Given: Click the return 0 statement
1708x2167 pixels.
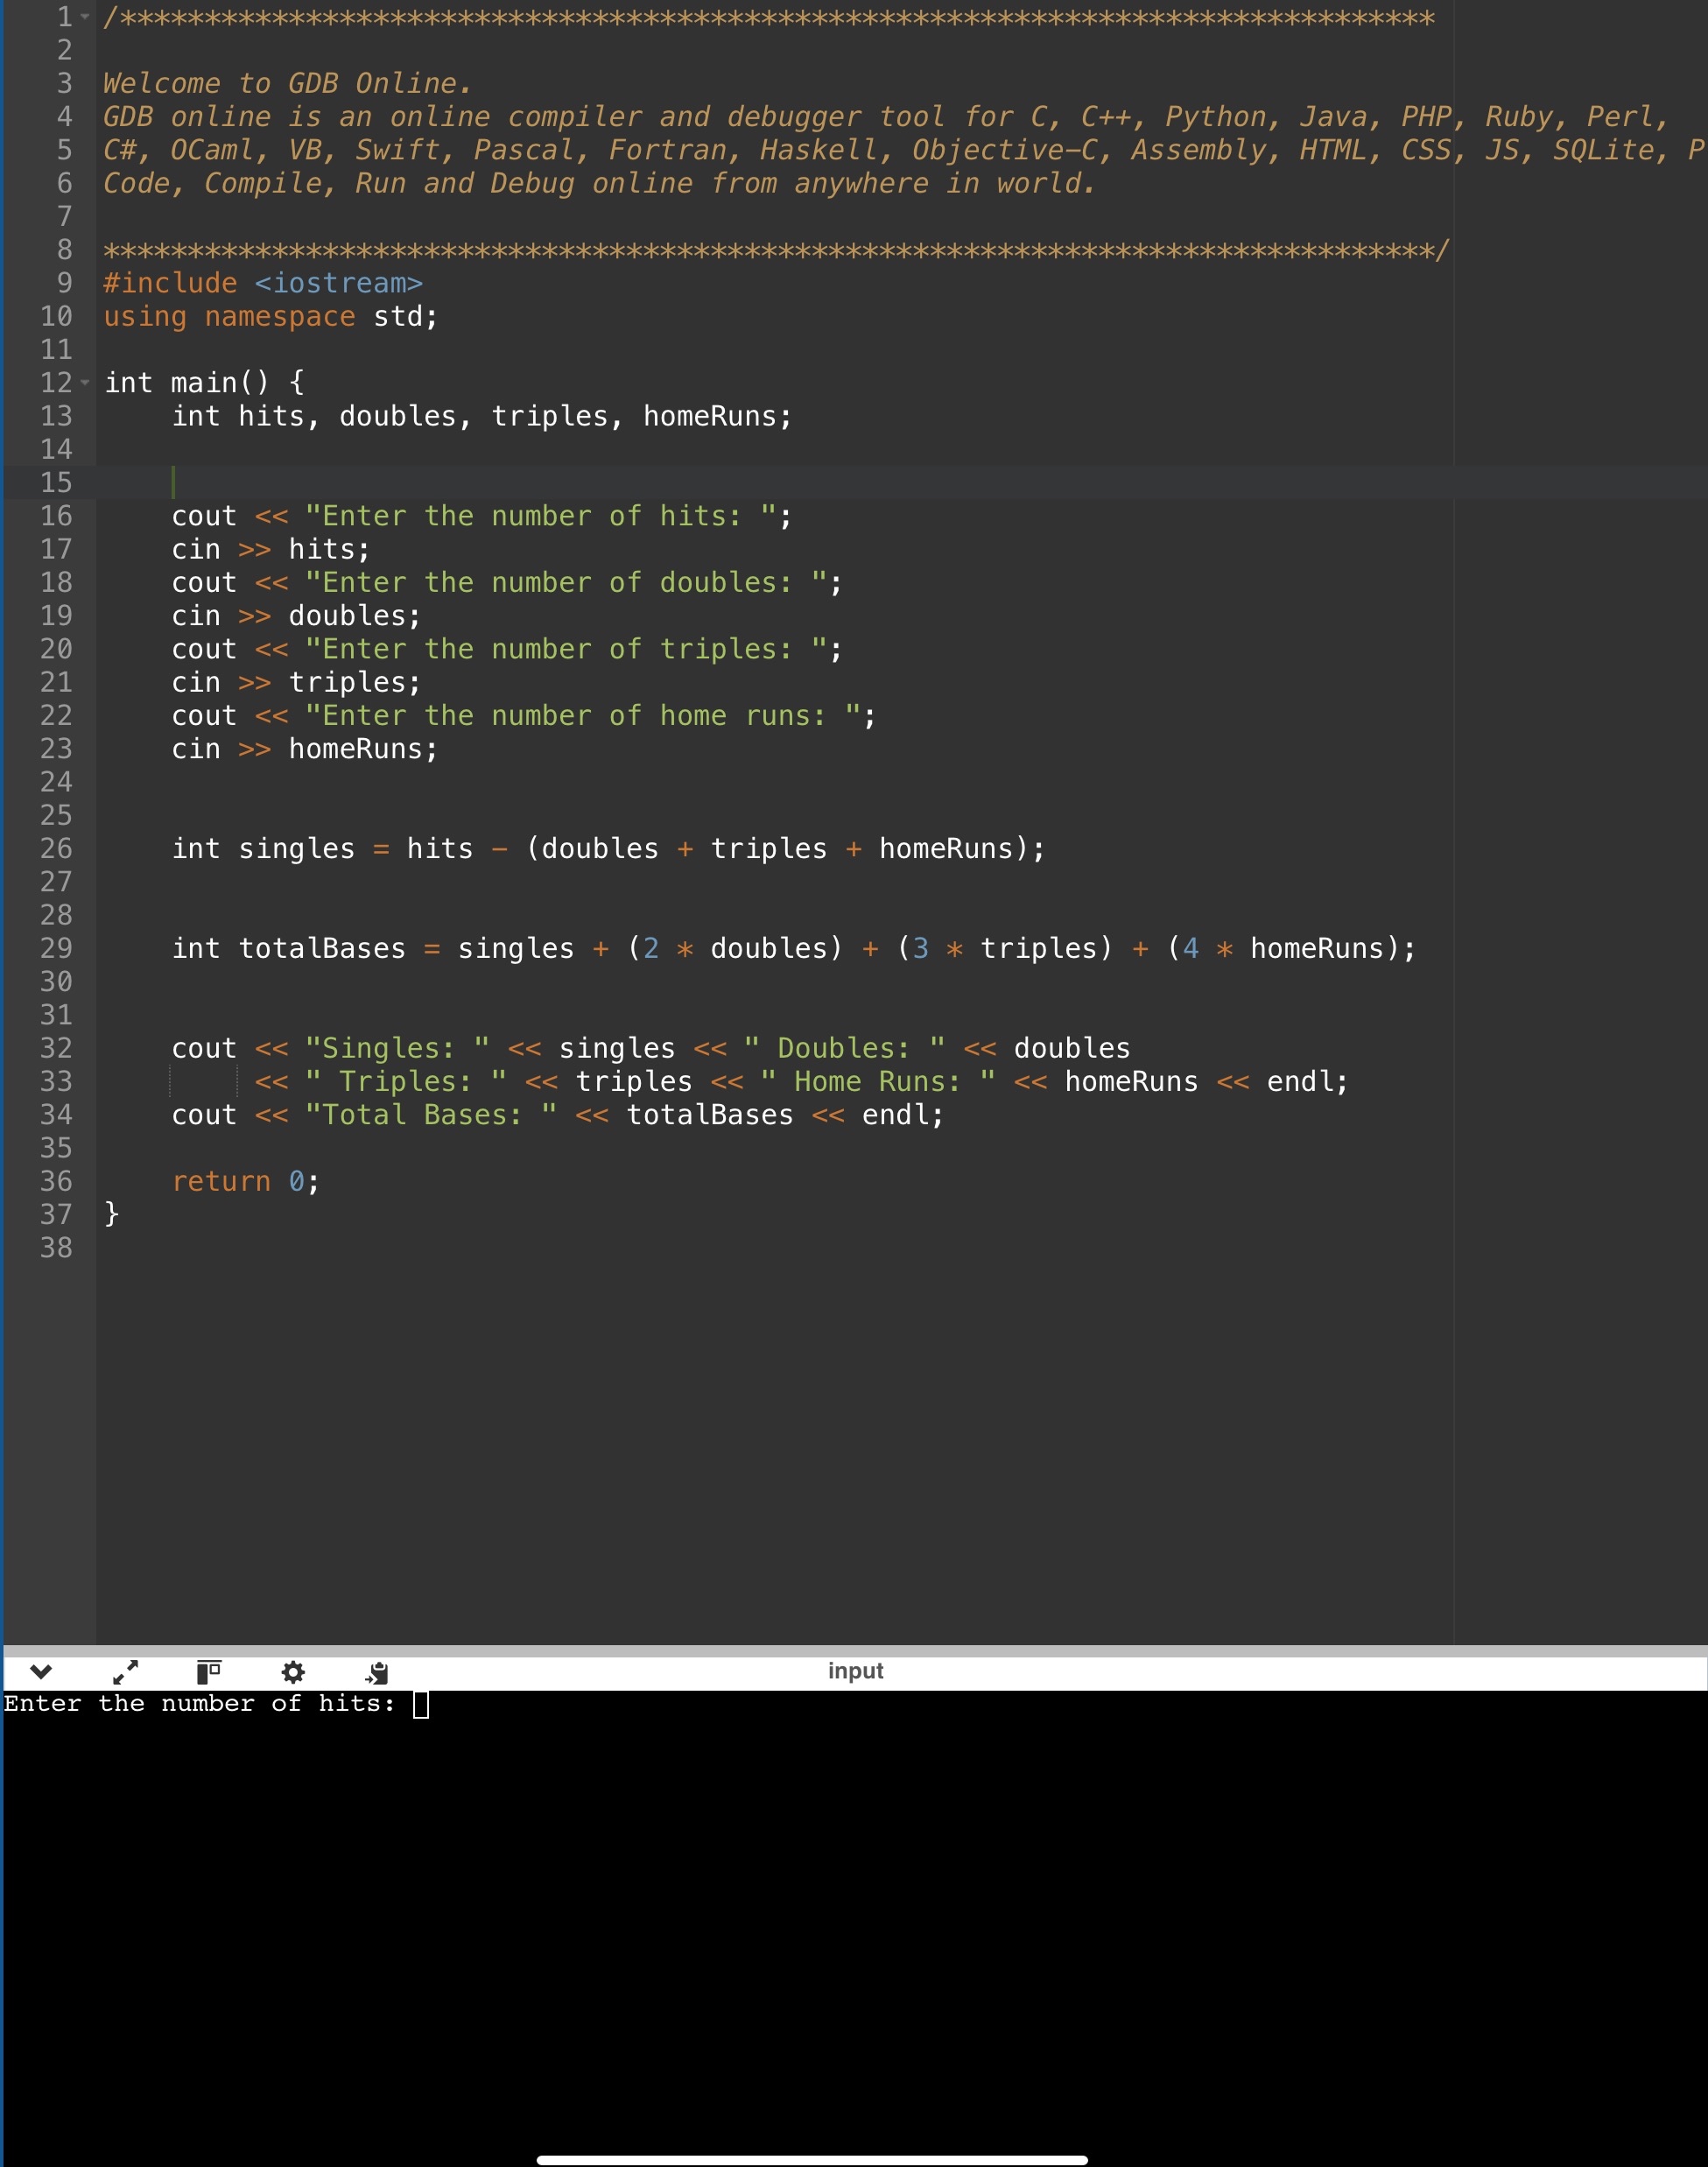Looking at the screenshot, I should [244, 1181].
